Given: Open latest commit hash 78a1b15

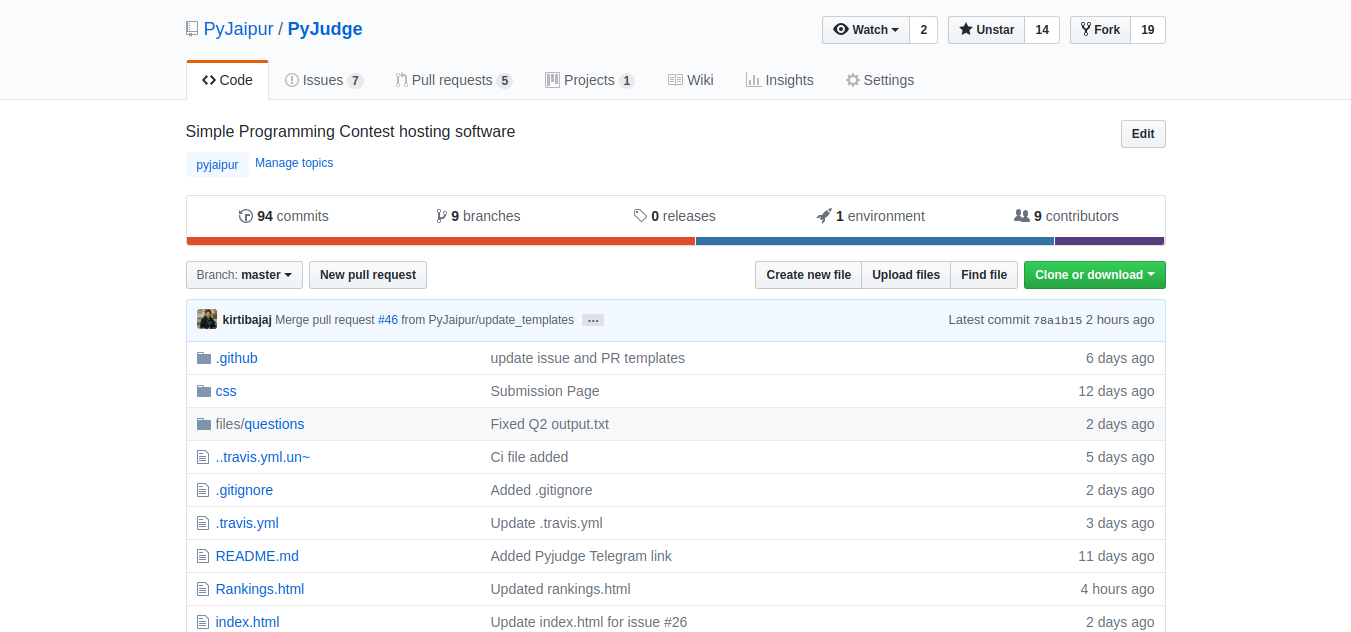Looking at the screenshot, I should pos(1057,320).
